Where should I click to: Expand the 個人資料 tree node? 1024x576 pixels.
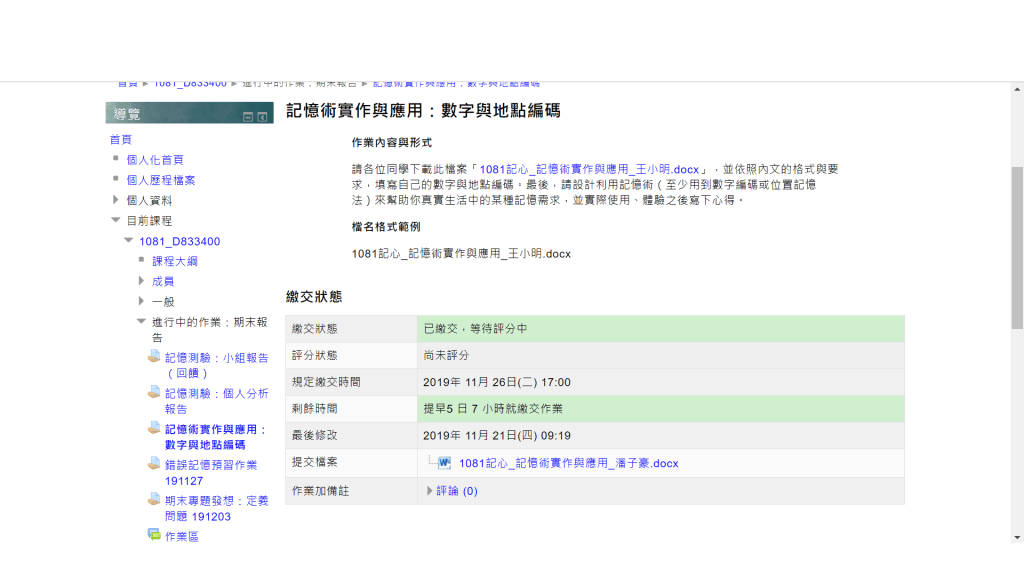tap(116, 200)
